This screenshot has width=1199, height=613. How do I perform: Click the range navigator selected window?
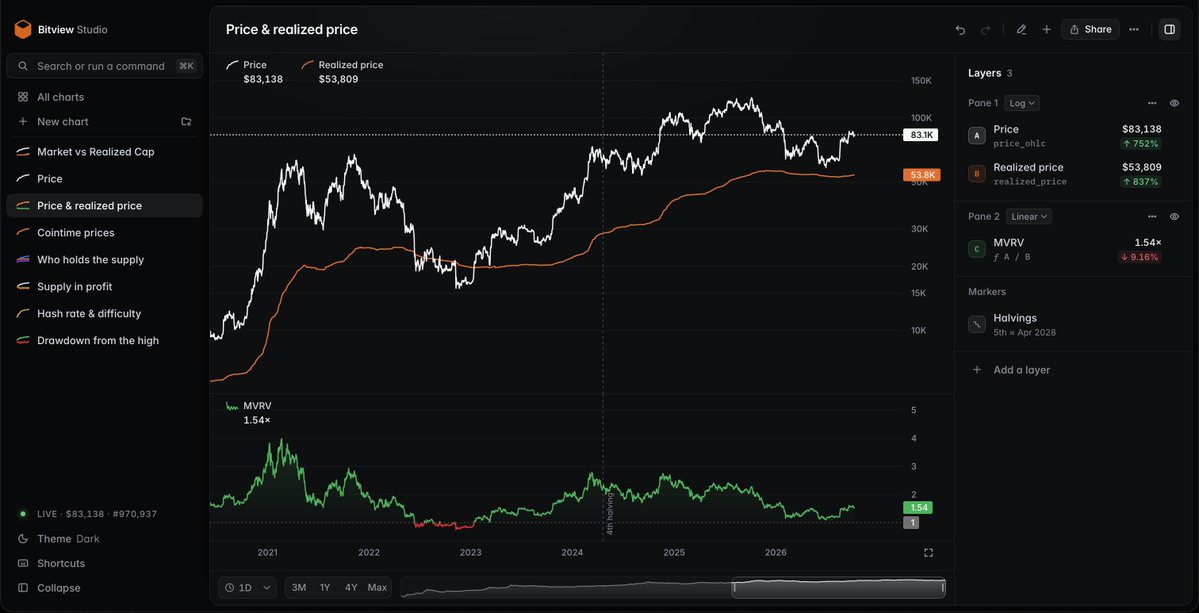(x=839, y=588)
